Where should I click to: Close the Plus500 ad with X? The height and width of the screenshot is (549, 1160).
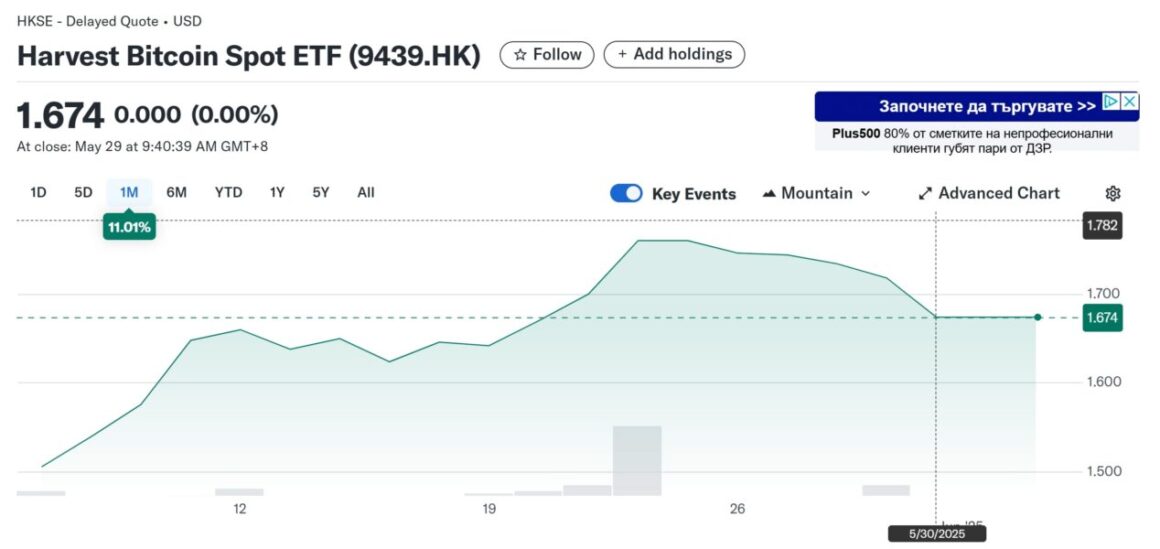pyautogui.click(x=1129, y=102)
